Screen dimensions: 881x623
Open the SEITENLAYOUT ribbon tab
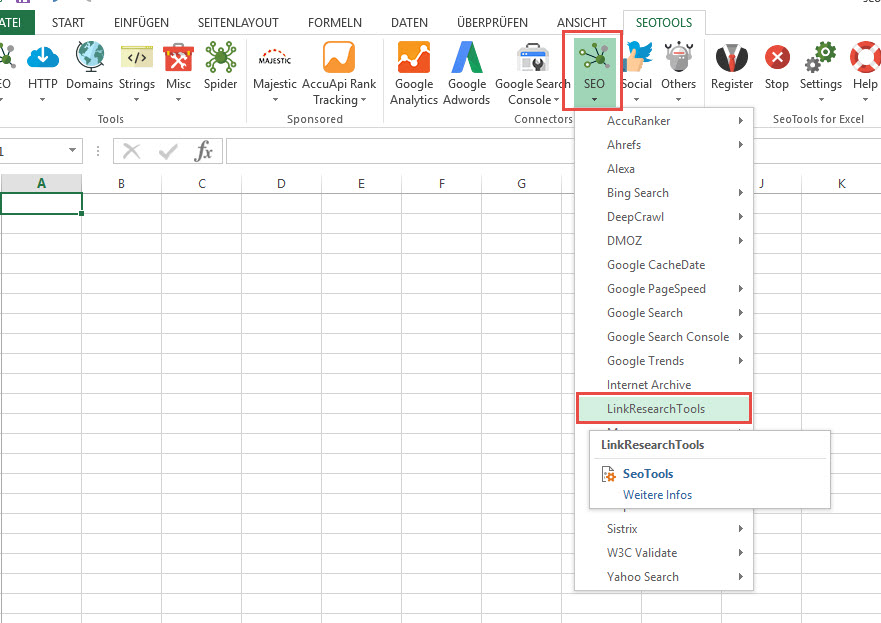(238, 23)
